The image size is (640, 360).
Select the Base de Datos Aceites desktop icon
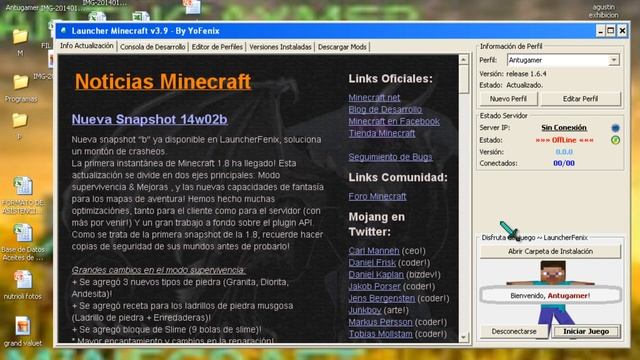pos(23,242)
